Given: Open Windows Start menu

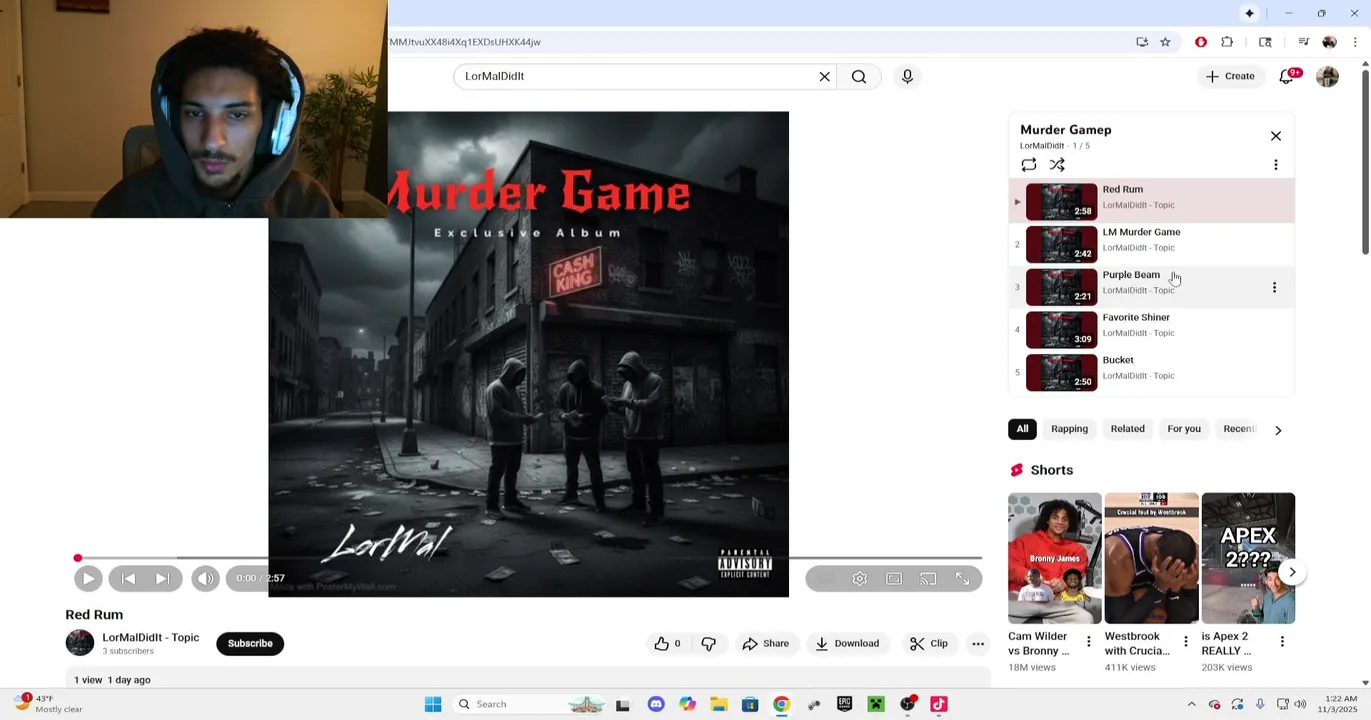Looking at the screenshot, I should point(433,704).
